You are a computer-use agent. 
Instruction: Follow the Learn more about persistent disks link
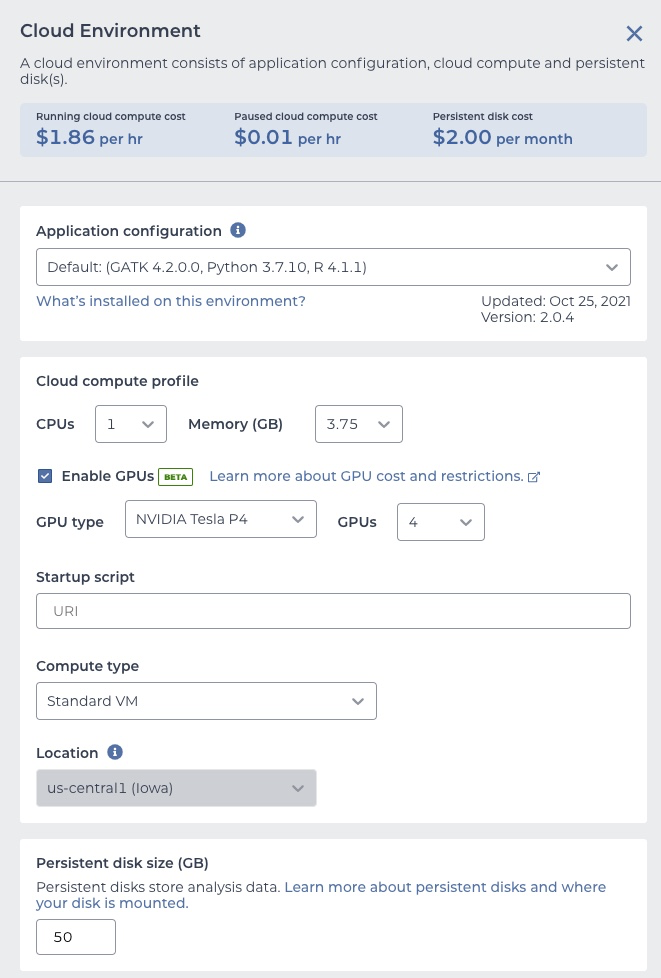445,887
